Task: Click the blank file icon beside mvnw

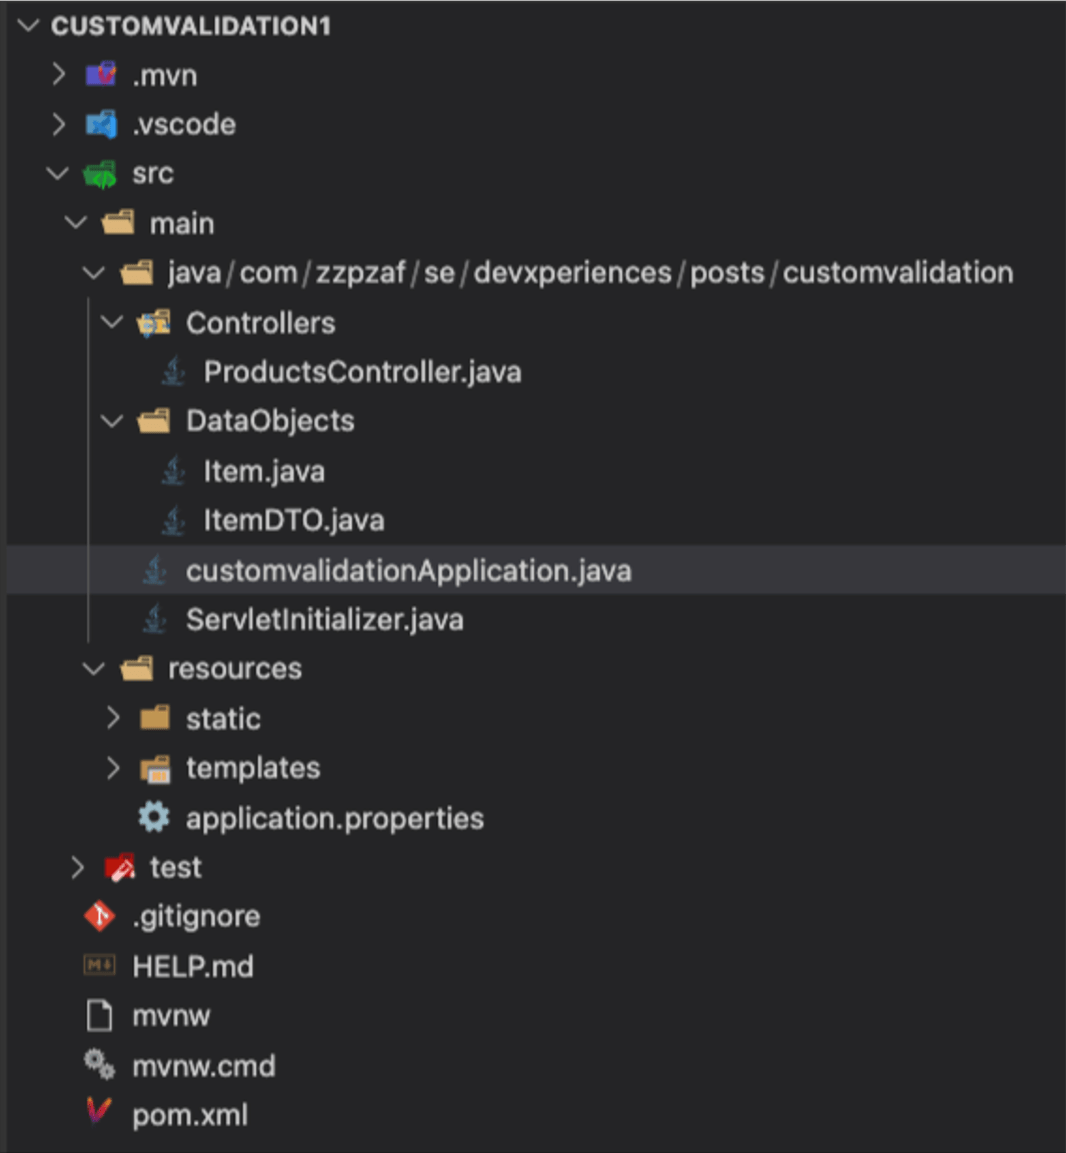Action: coord(100,1015)
